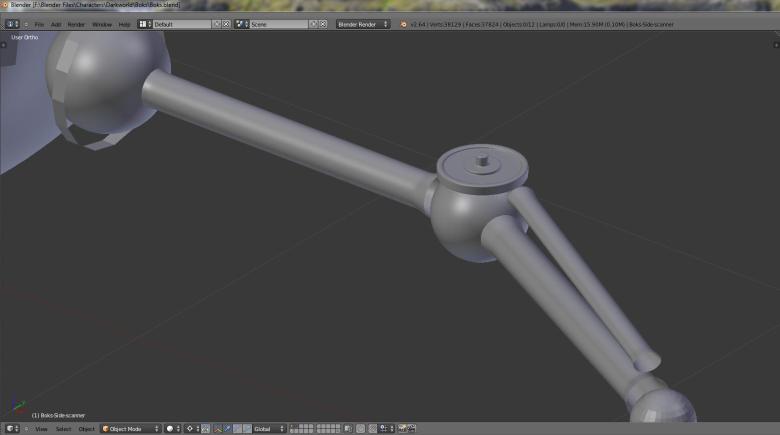Open the File menu

pyautogui.click(x=39, y=24)
